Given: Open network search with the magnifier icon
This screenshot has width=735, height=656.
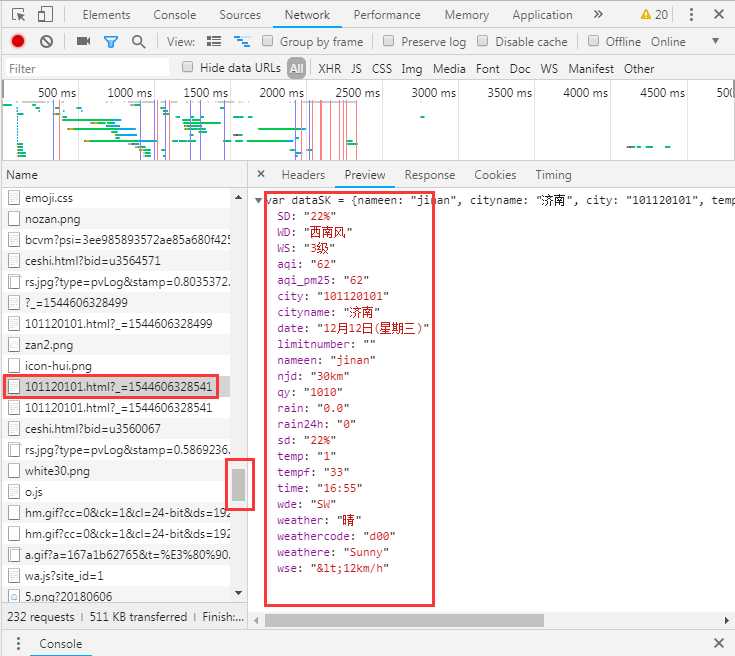Looking at the screenshot, I should point(138,42).
